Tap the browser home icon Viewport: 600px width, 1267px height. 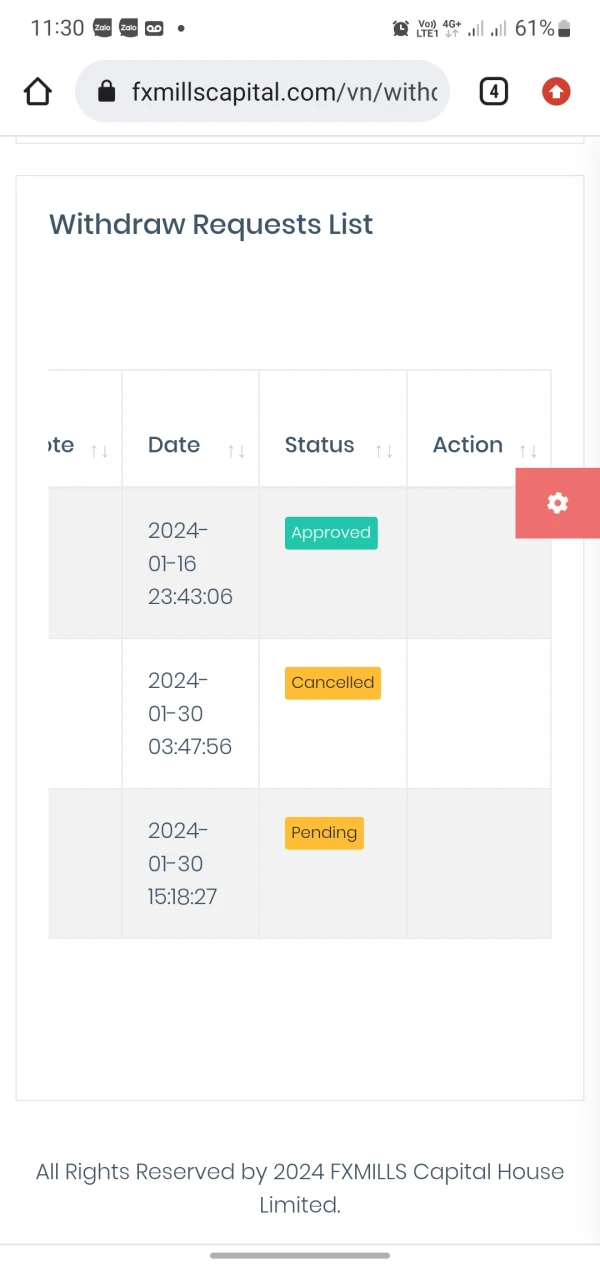tap(37, 92)
